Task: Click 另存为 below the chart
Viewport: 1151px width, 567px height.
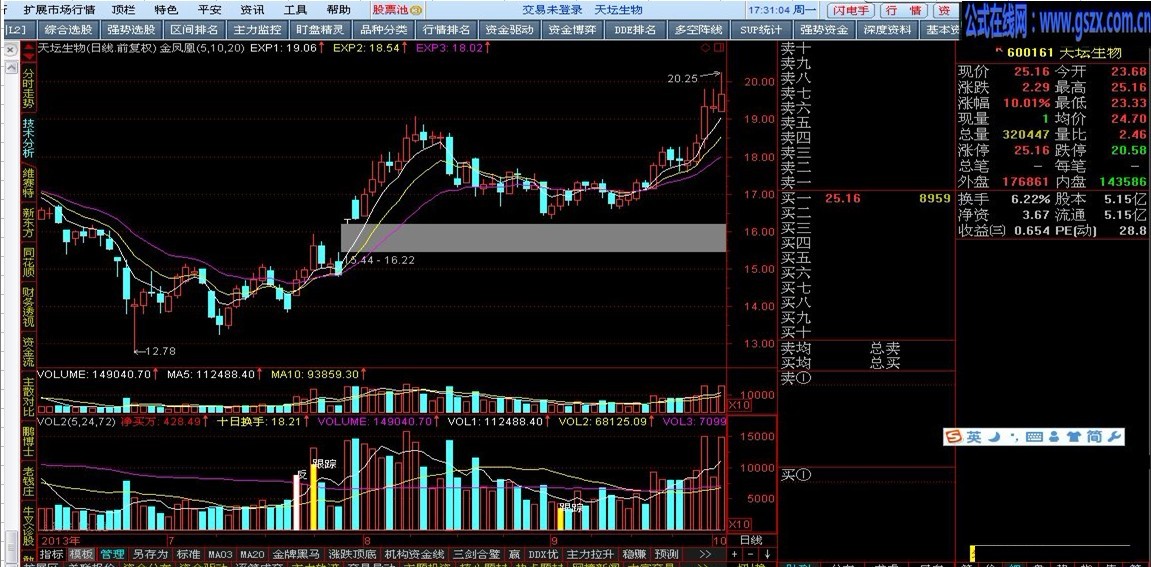Action: click(x=150, y=554)
